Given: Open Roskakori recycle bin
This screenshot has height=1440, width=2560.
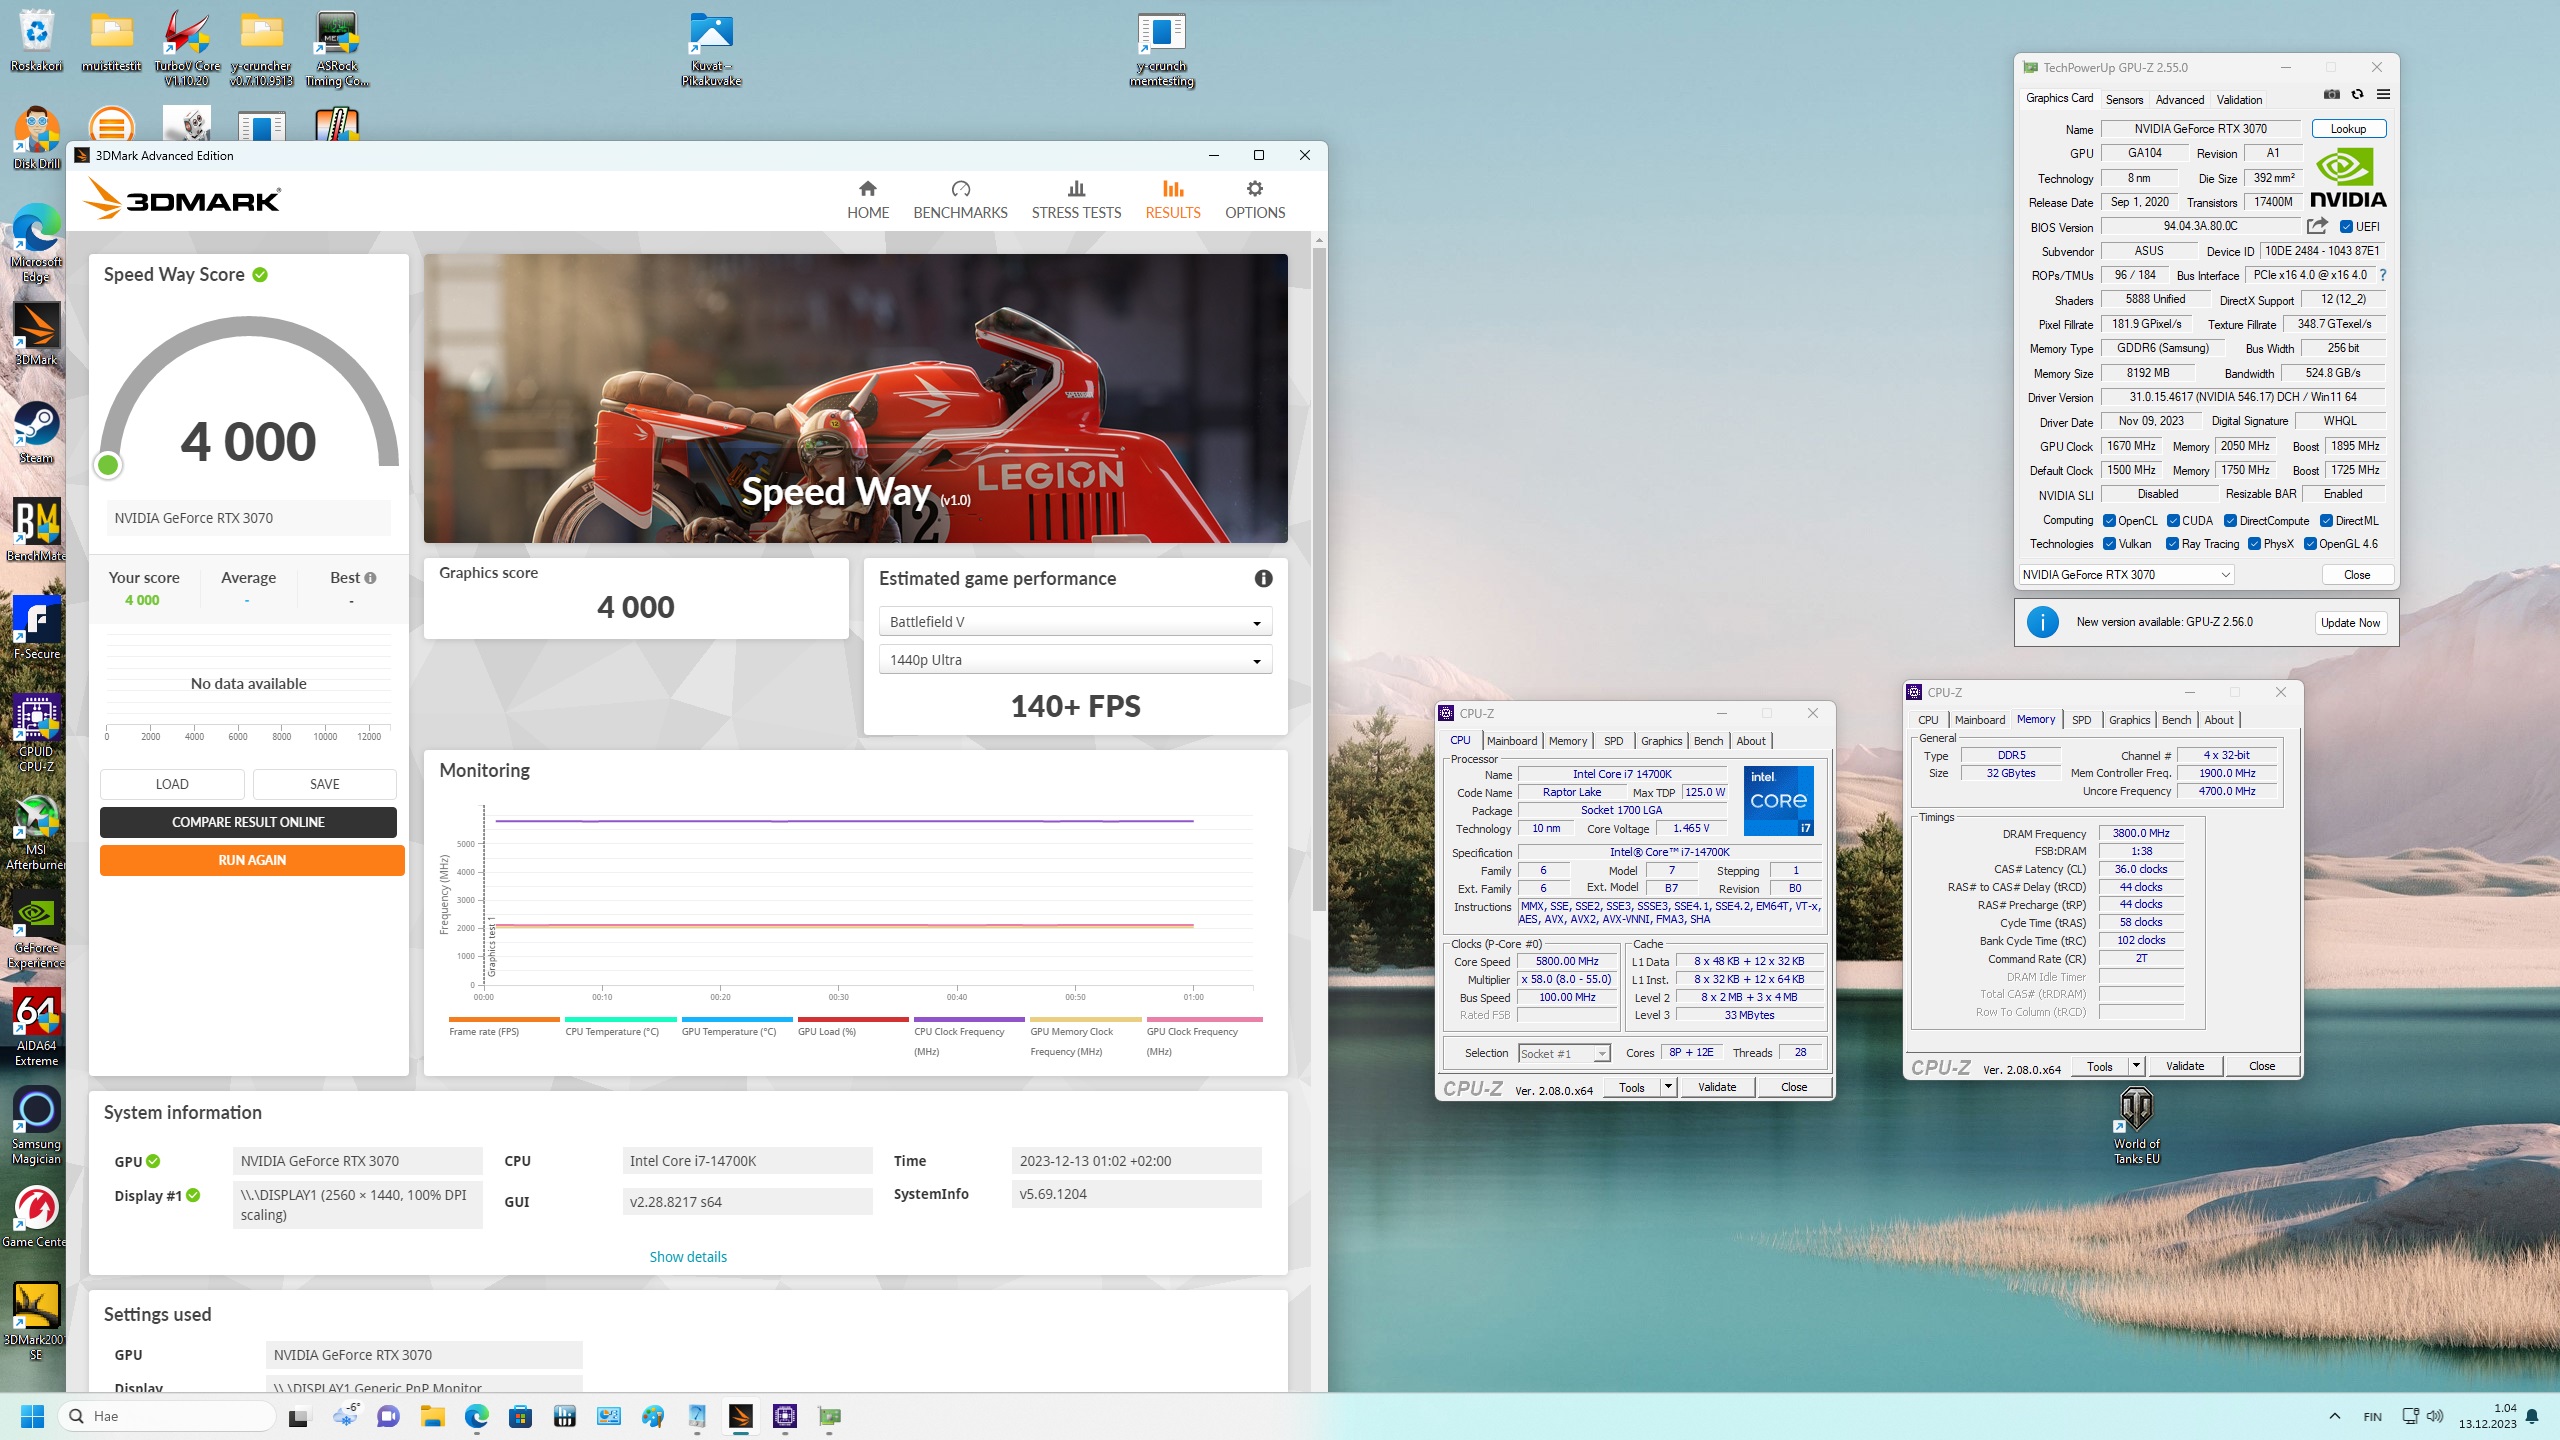Looking at the screenshot, I should click(36, 41).
